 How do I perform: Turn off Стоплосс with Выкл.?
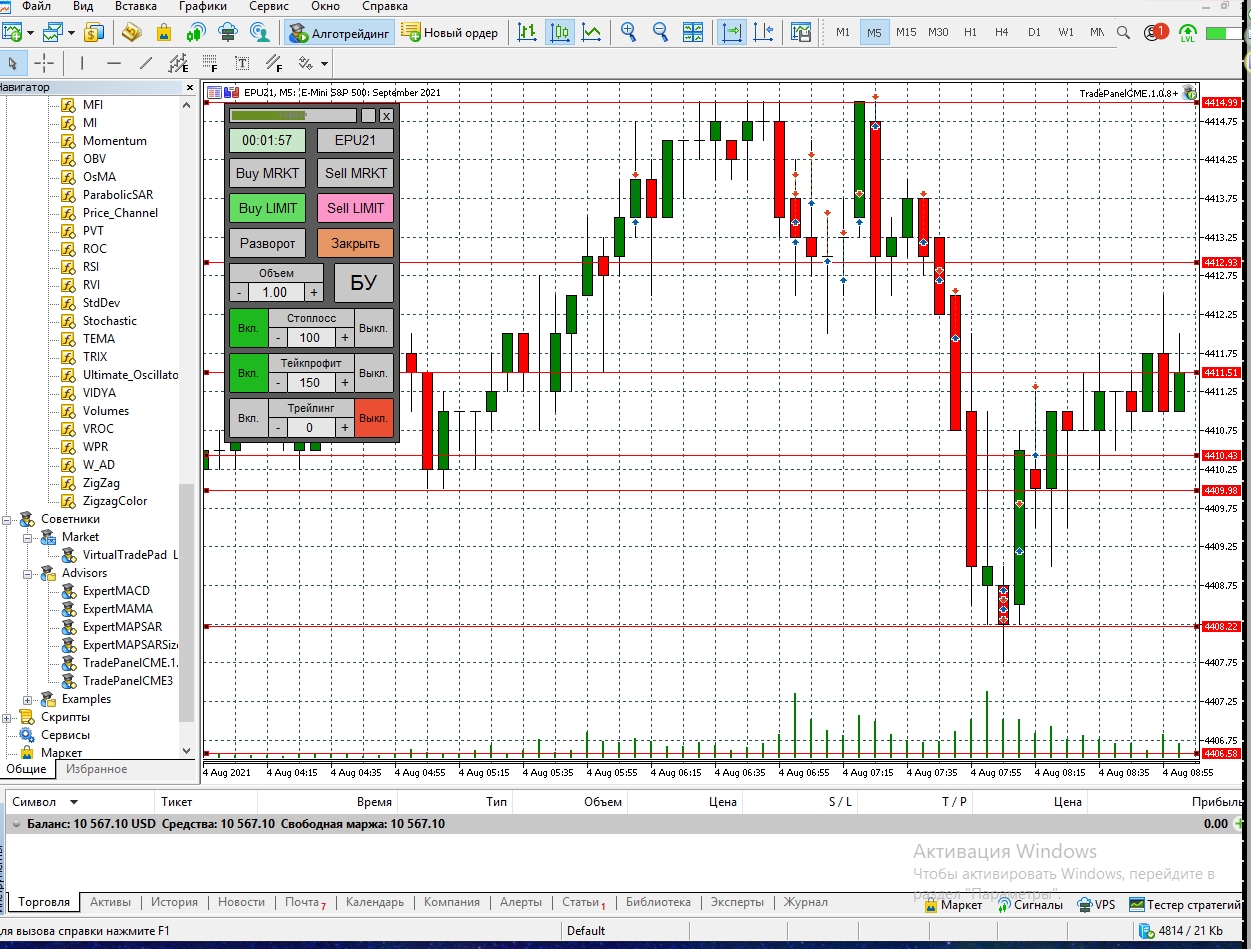point(374,329)
